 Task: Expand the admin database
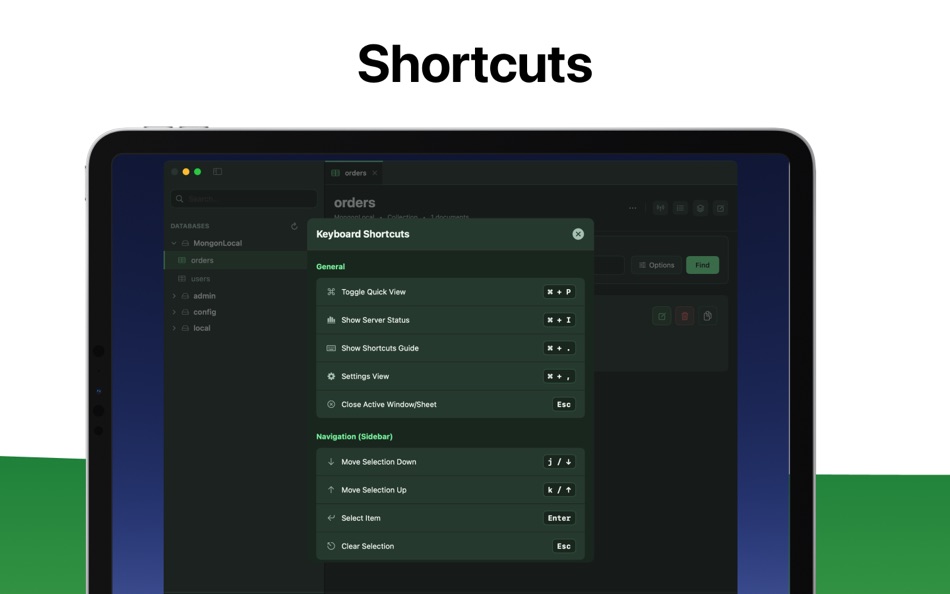point(173,295)
